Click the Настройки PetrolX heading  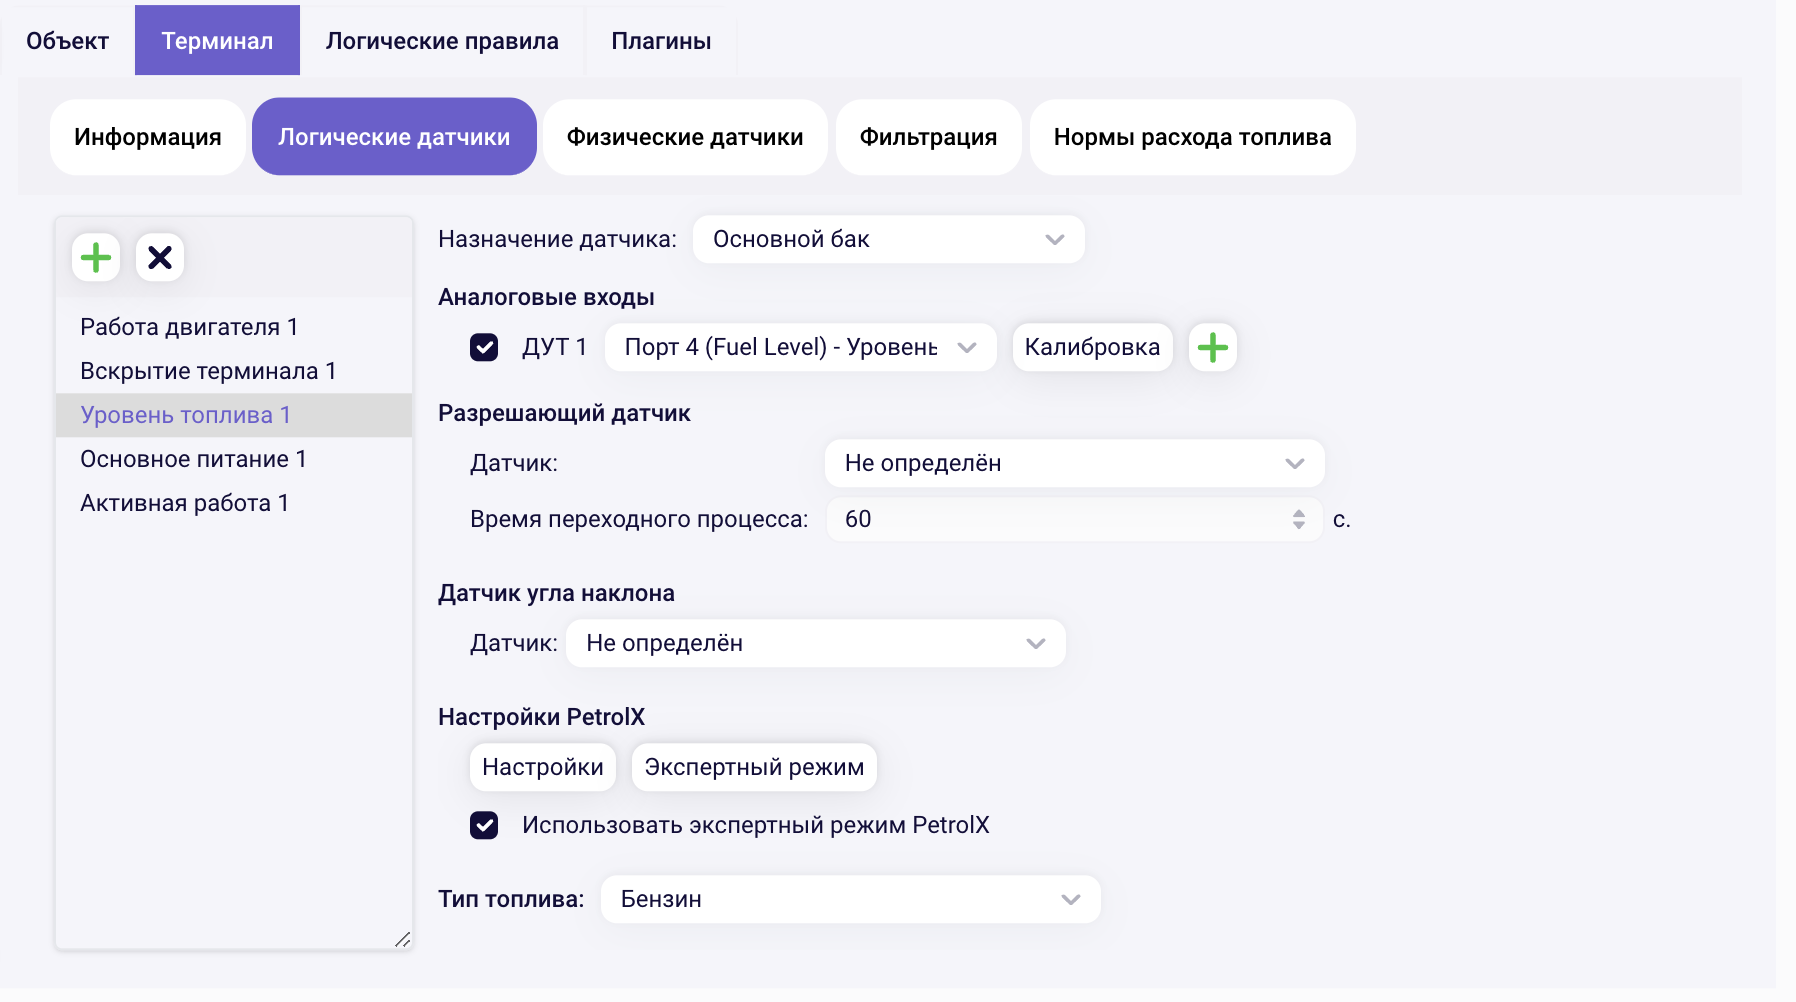(x=541, y=717)
